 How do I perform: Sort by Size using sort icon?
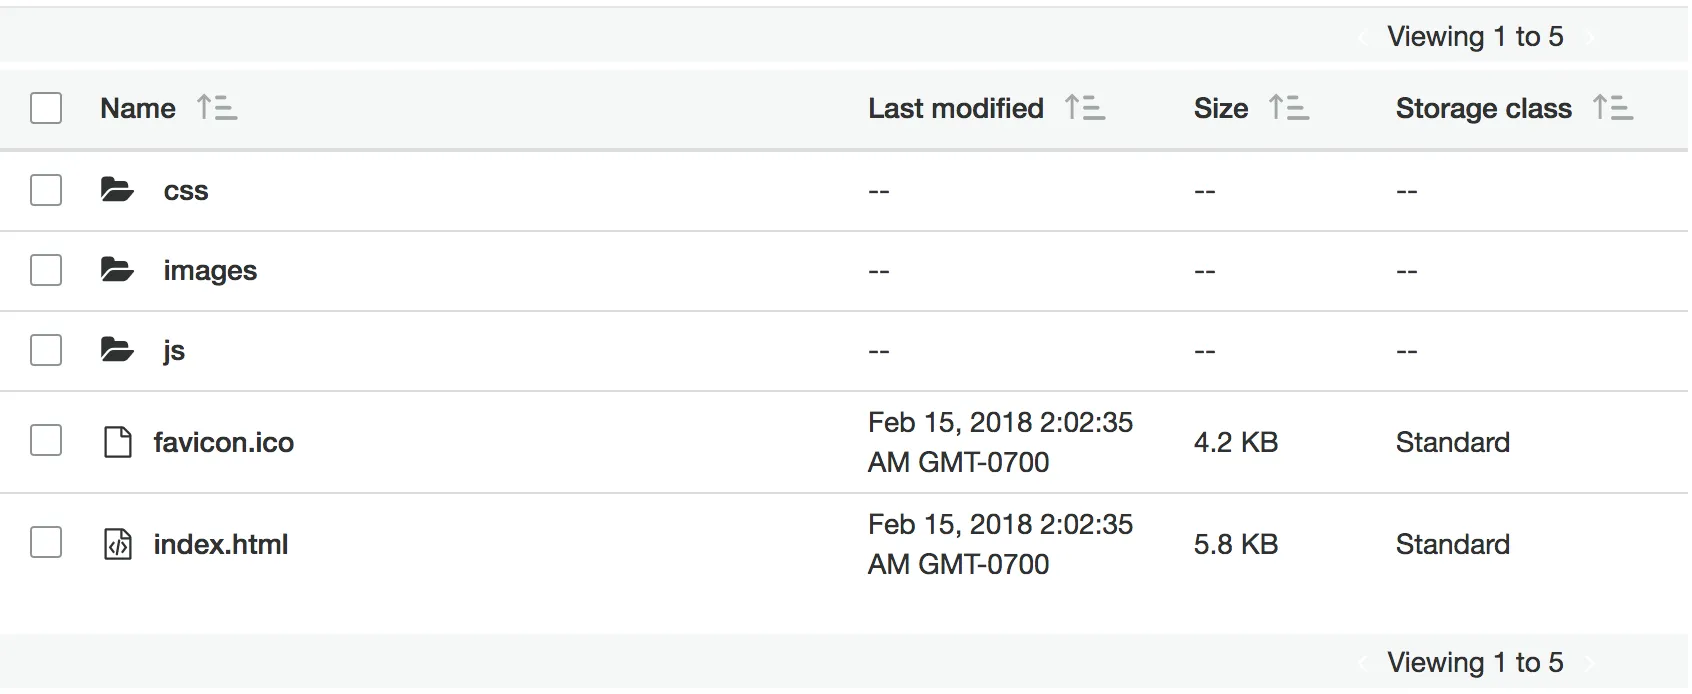(x=1289, y=108)
